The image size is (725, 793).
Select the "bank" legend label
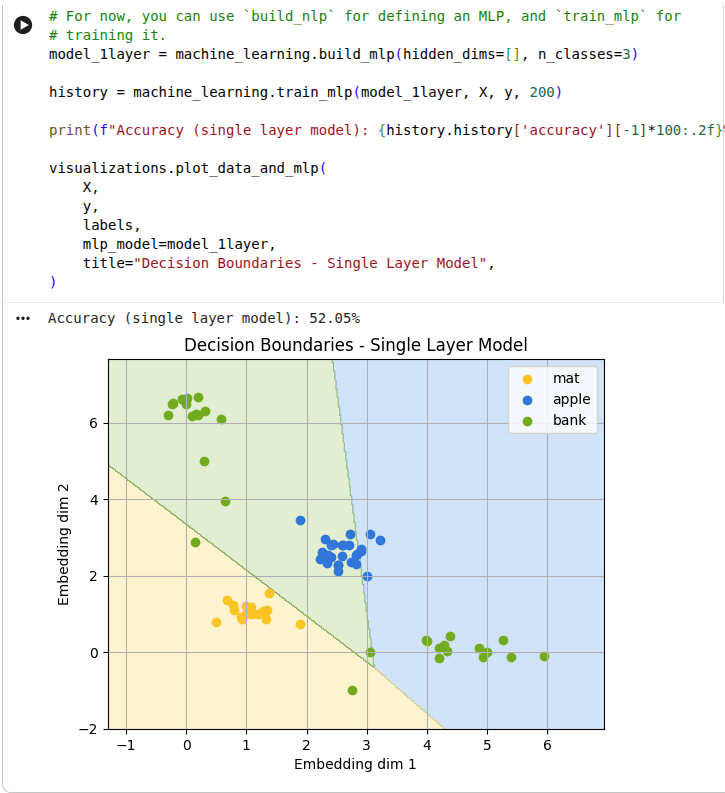(x=569, y=421)
